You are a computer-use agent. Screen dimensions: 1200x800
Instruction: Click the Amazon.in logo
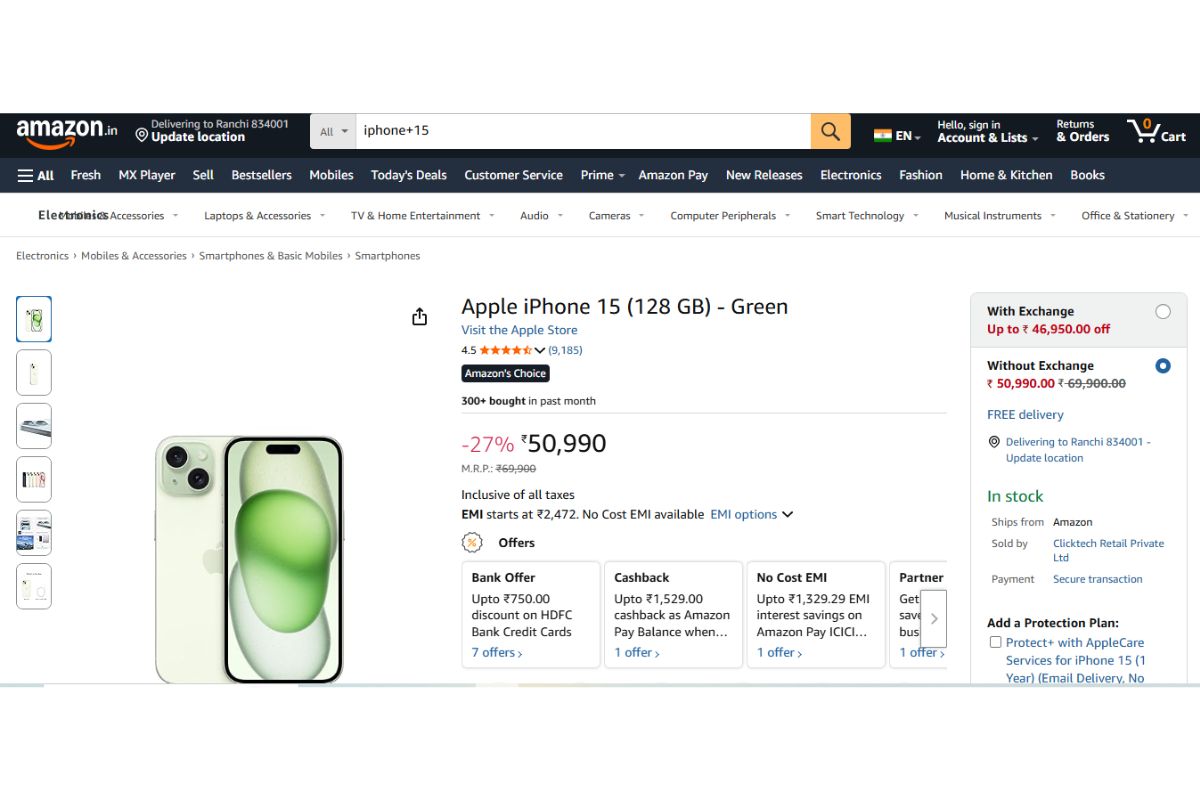point(63,131)
